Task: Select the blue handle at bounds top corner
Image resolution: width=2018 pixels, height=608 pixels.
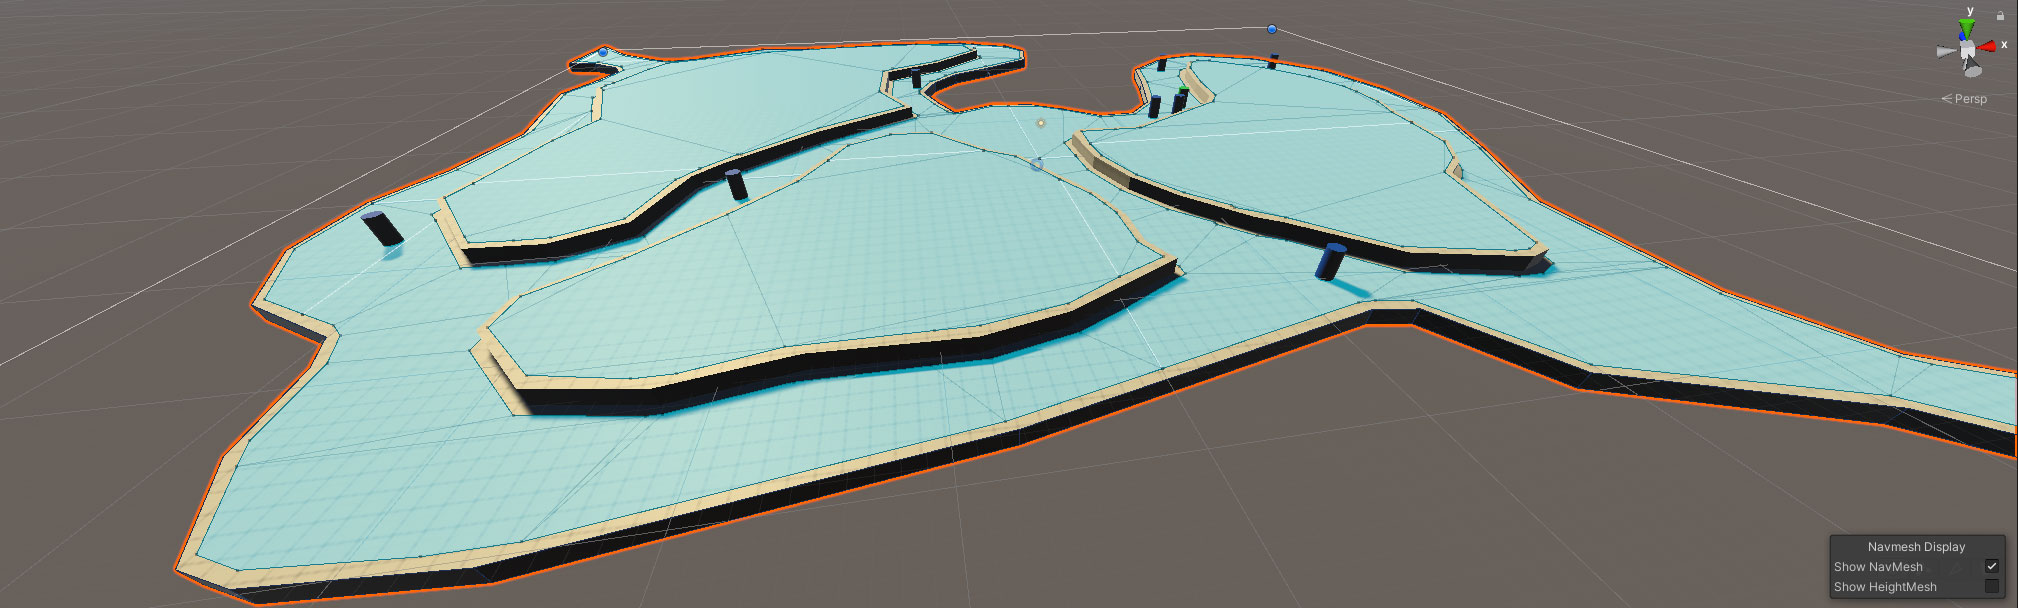Action: [x=1272, y=29]
